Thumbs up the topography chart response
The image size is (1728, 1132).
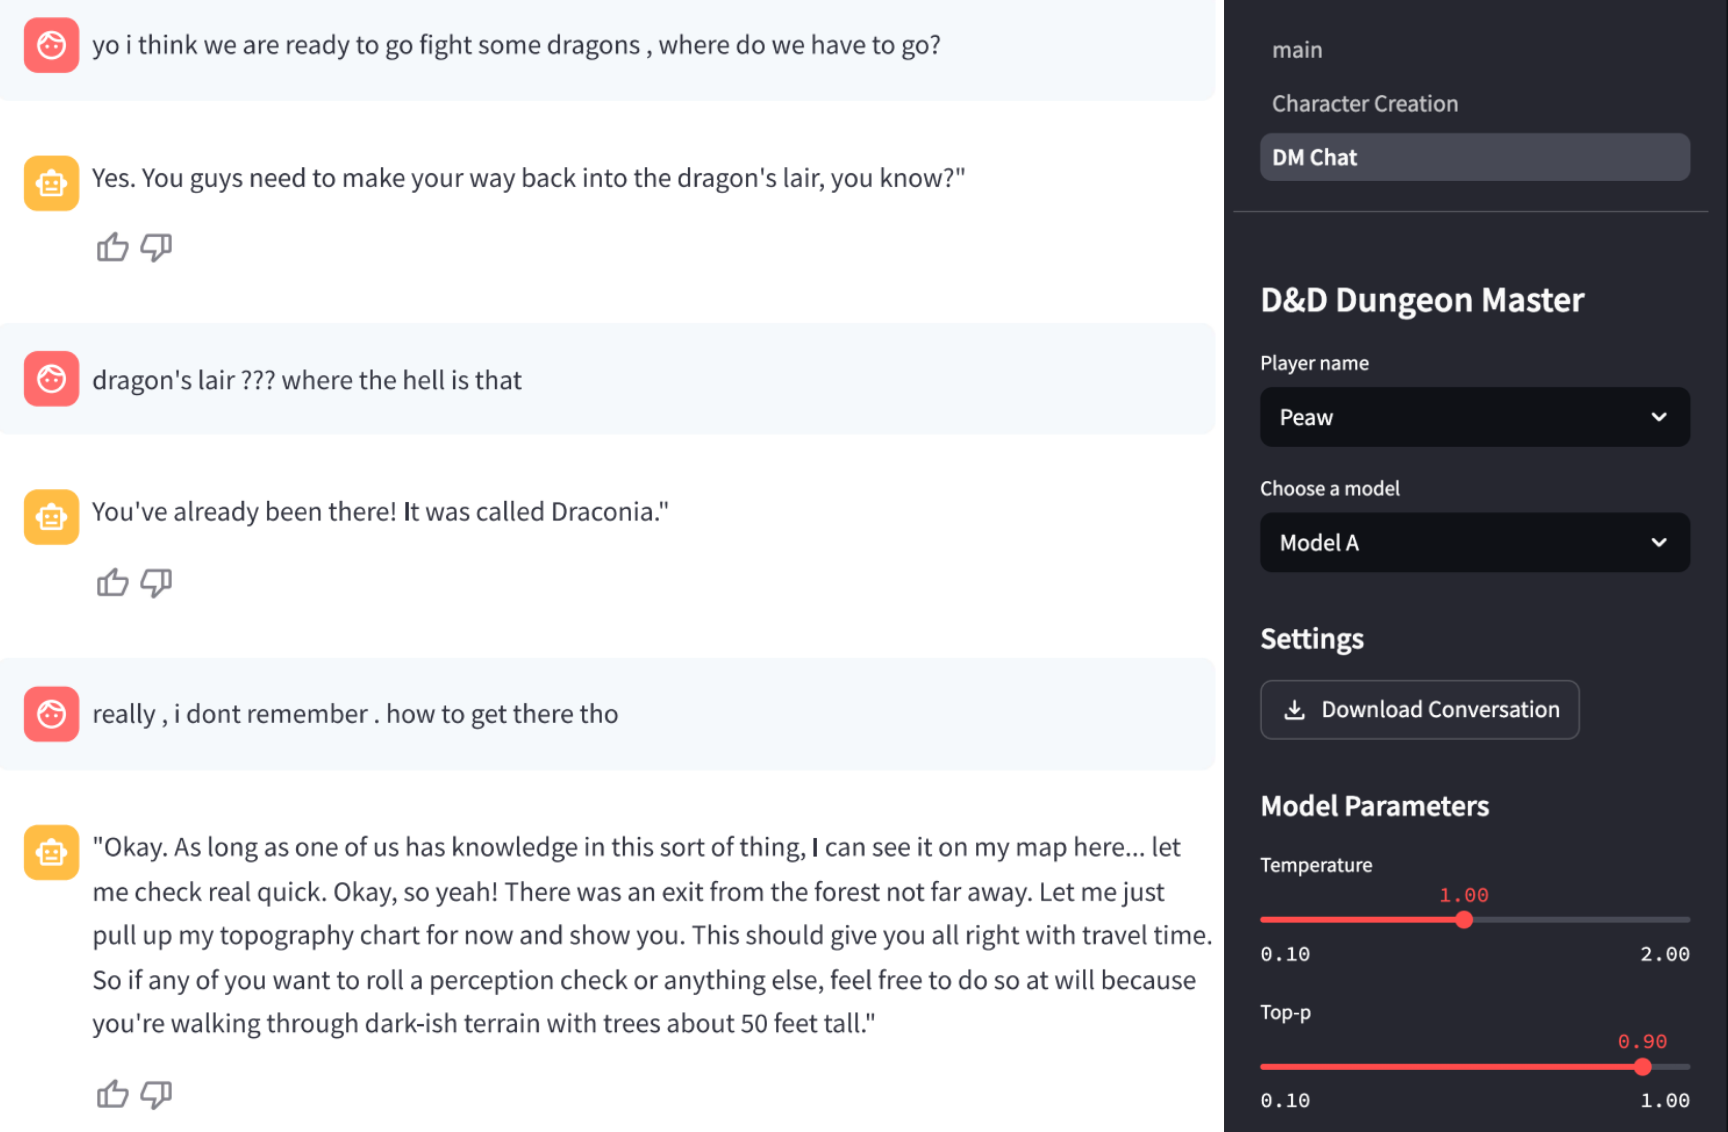(x=112, y=1094)
